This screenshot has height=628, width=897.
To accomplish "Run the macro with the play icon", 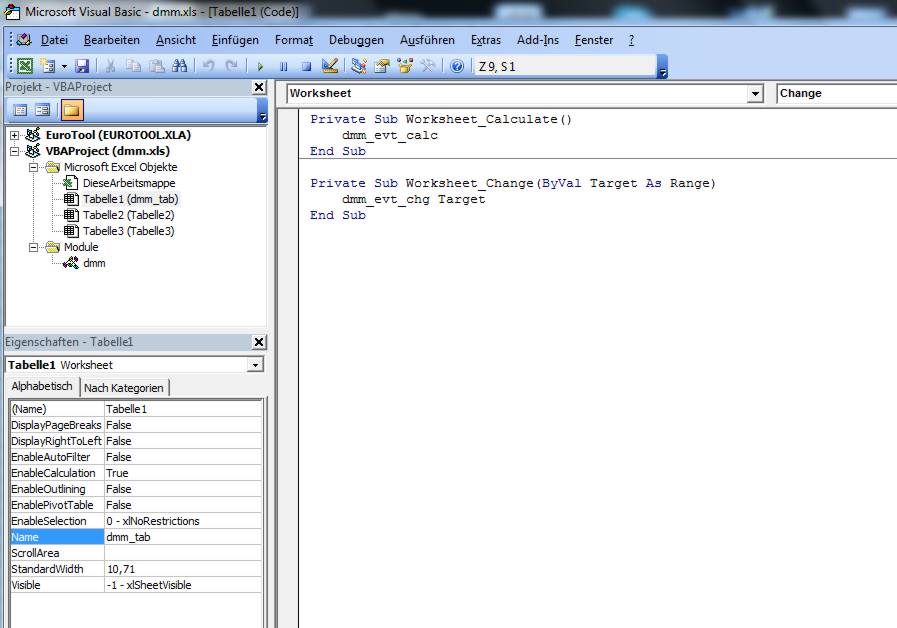I will tap(260, 66).
